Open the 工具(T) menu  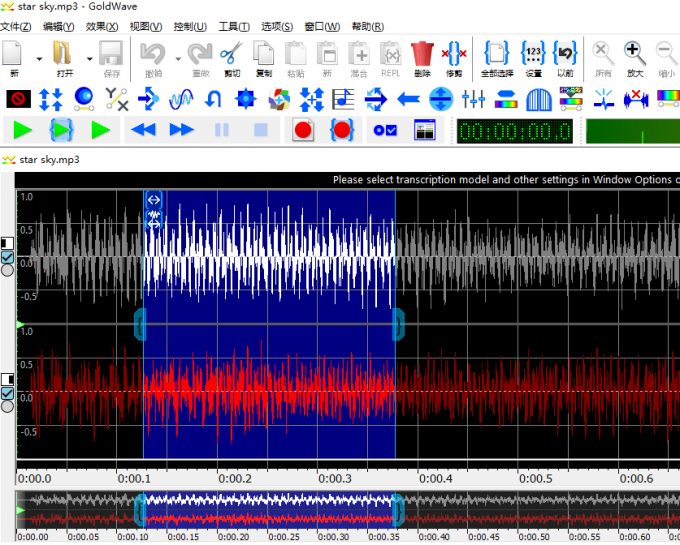pyautogui.click(x=234, y=26)
